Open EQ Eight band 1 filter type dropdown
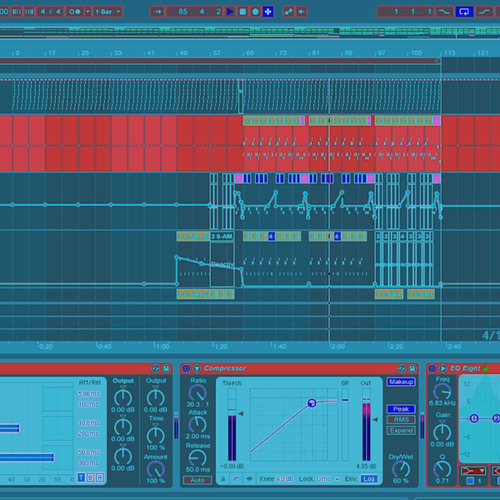 click(x=473, y=471)
